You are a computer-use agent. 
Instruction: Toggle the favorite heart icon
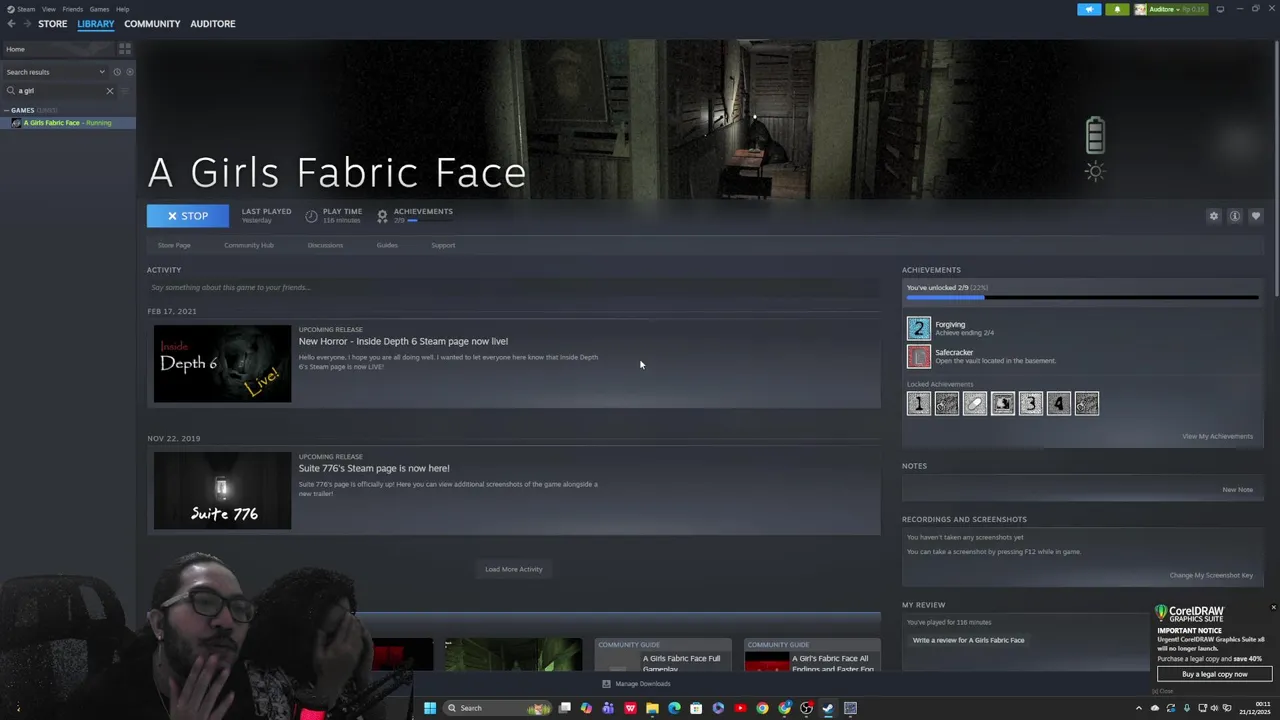pyautogui.click(x=1256, y=216)
